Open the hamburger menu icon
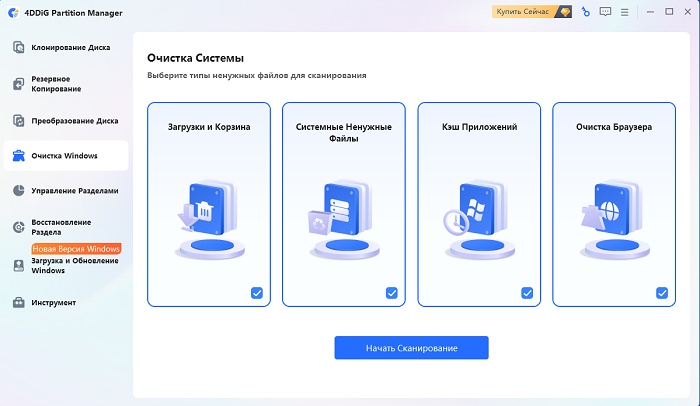This screenshot has width=700, height=406. [x=625, y=13]
